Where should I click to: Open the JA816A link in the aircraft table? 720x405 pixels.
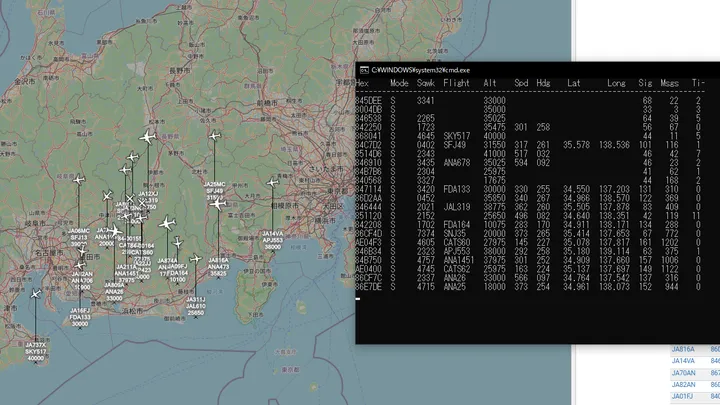[683, 349]
